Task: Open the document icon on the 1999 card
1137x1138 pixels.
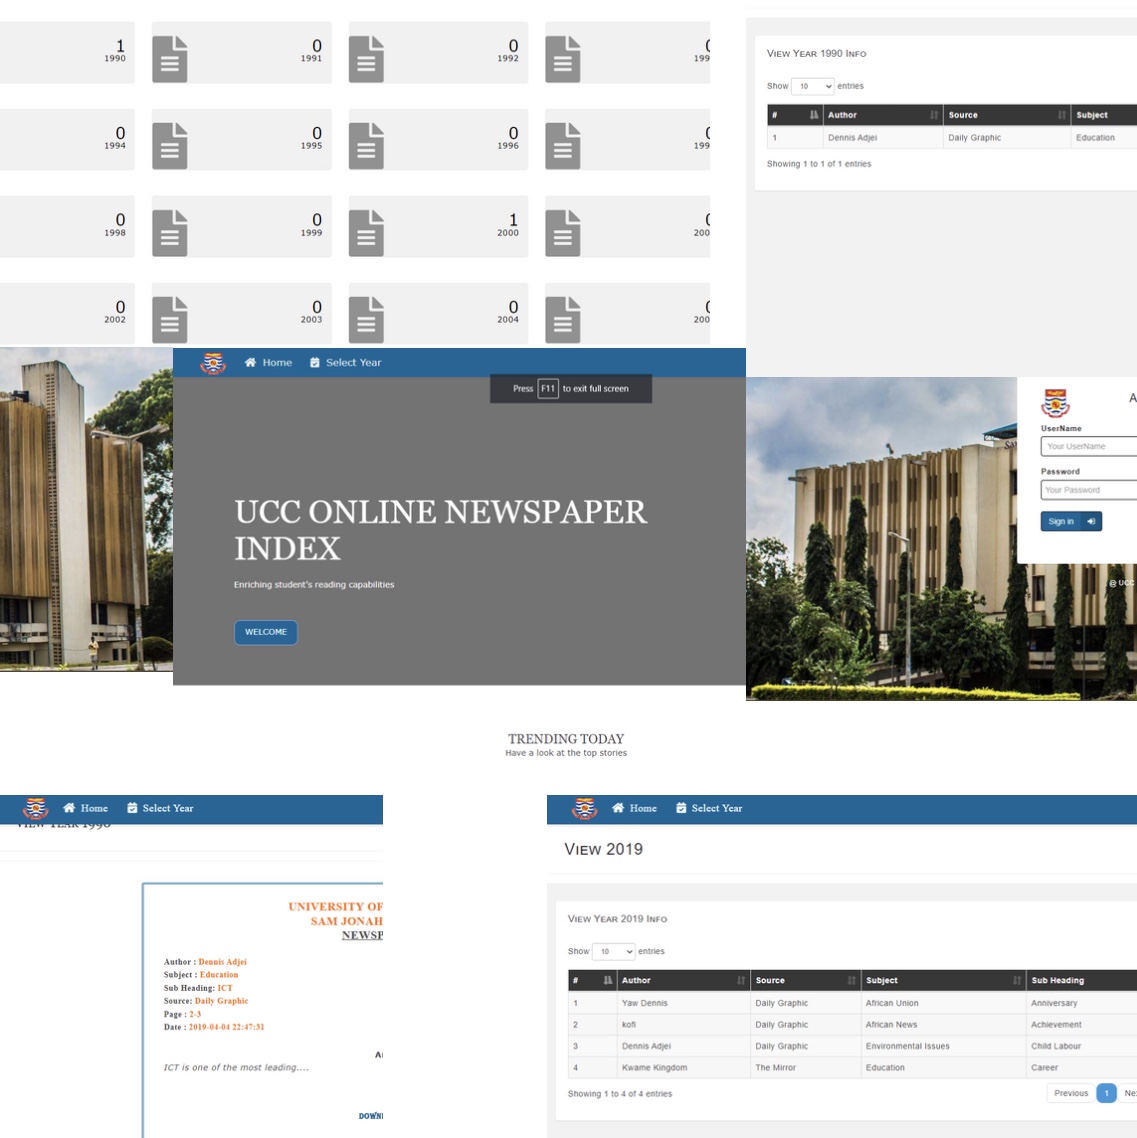Action: coord(170,233)
